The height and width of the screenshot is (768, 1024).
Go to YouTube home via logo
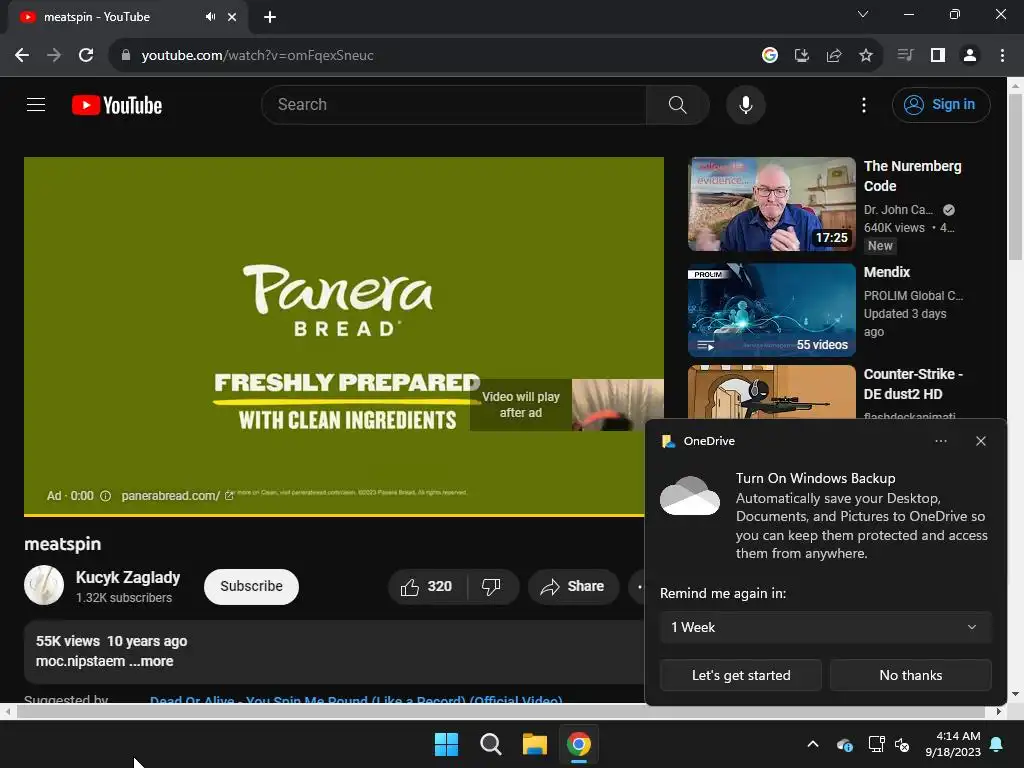click(x=117, y=105)
